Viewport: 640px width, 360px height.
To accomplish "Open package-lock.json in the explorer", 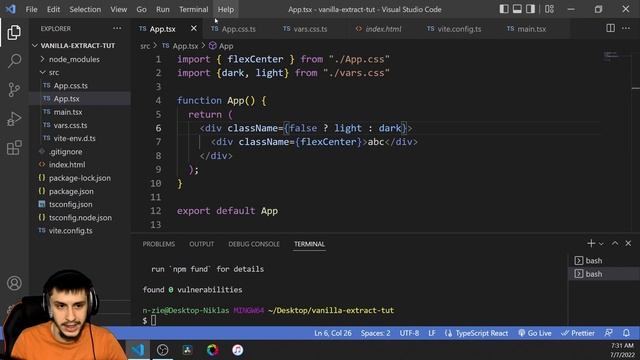I will tap(80, 178).
